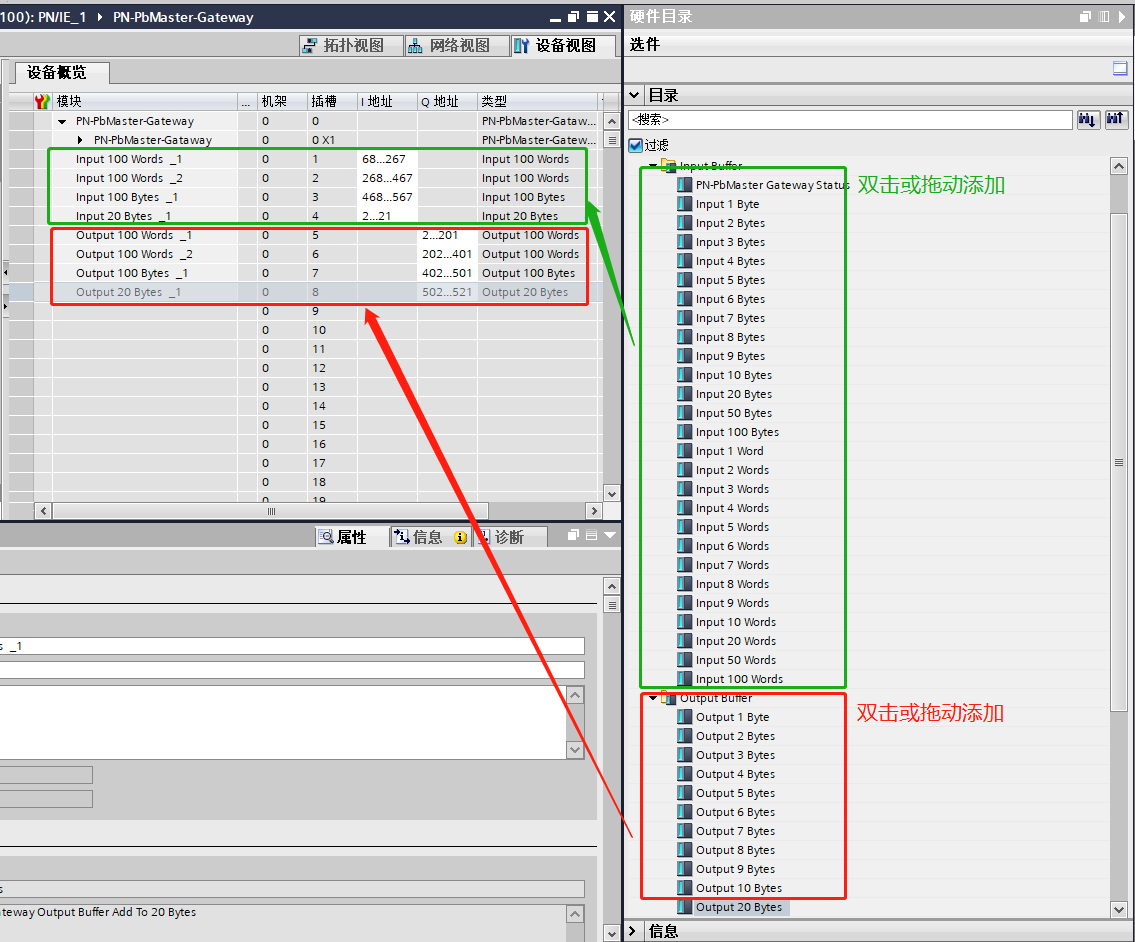Expand the PN-PbMaster-Gataway sub-row
This screenshot has height=942, width=1135.
80,140
